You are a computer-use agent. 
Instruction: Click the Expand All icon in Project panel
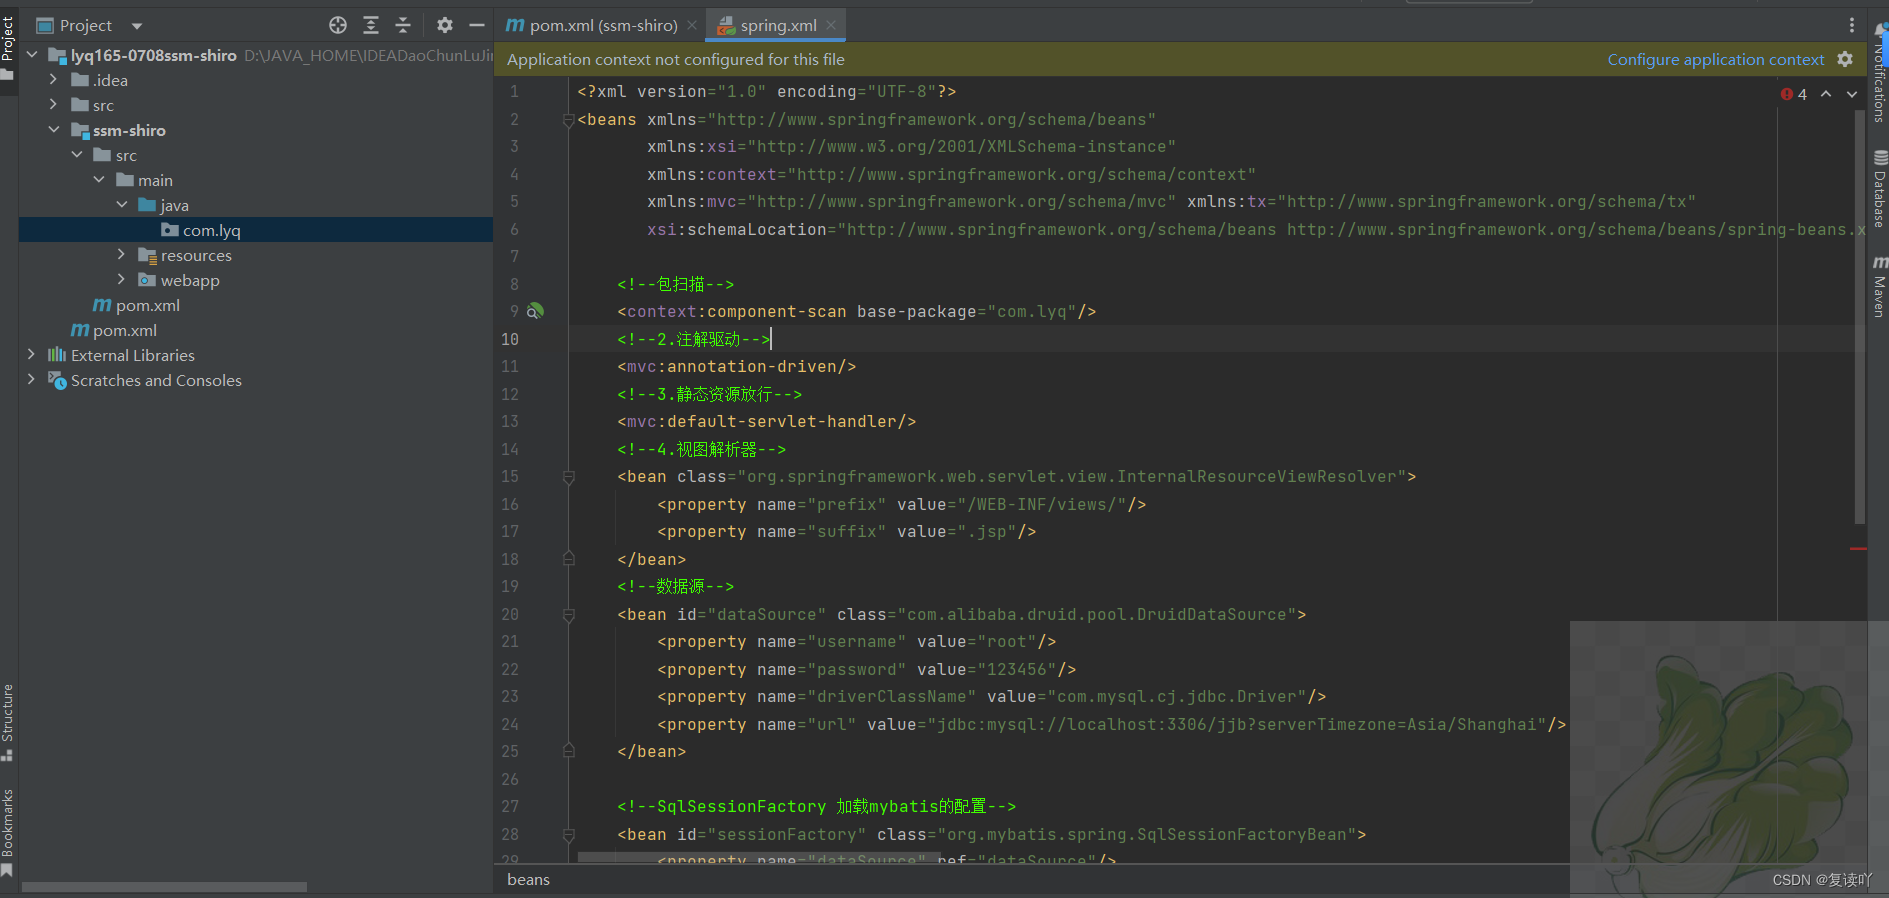tap(371, 25)
